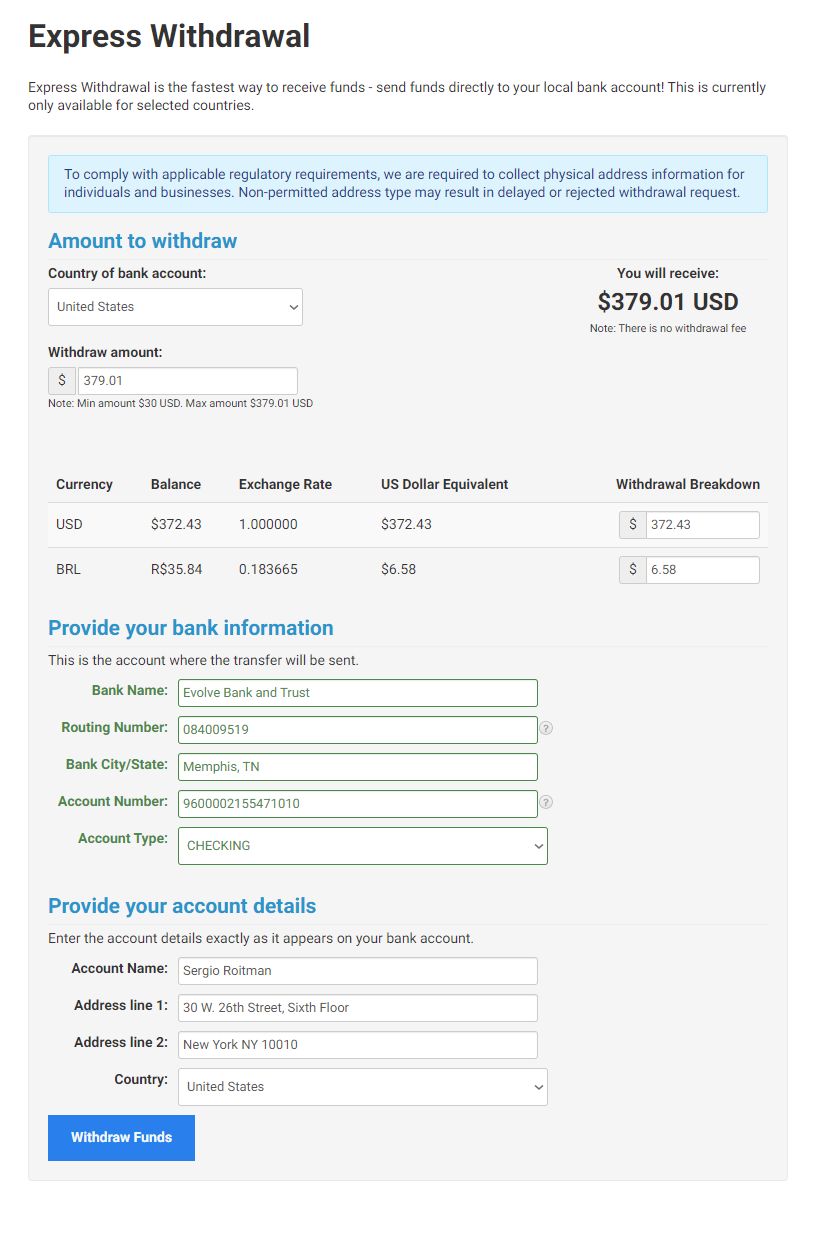The image size is (829, 1238).
Task: Expand the Account Type dropdown
Action: click(363, 846)
